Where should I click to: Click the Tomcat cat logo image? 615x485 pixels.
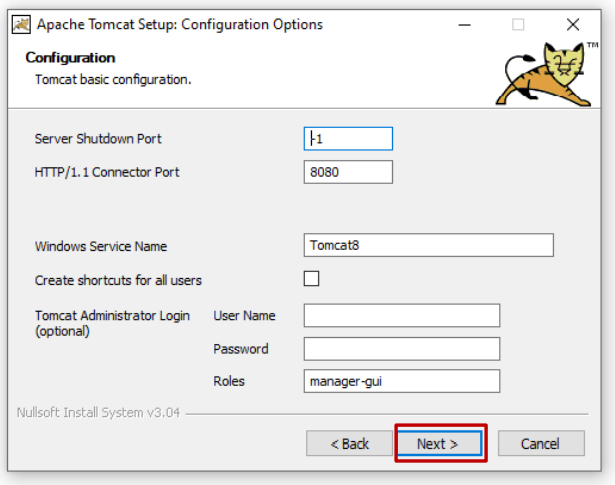[547, 74]
